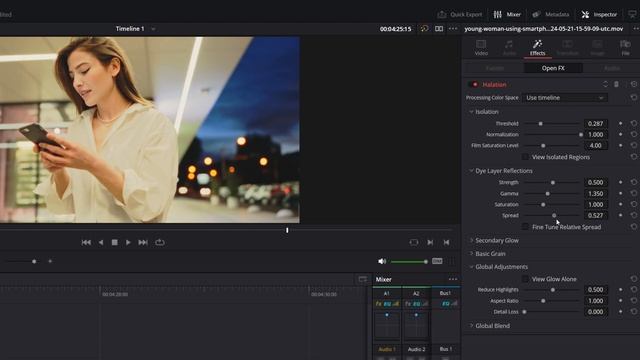Enable View Glow Alone checkbox
The image size is (640, 360).
525,279
